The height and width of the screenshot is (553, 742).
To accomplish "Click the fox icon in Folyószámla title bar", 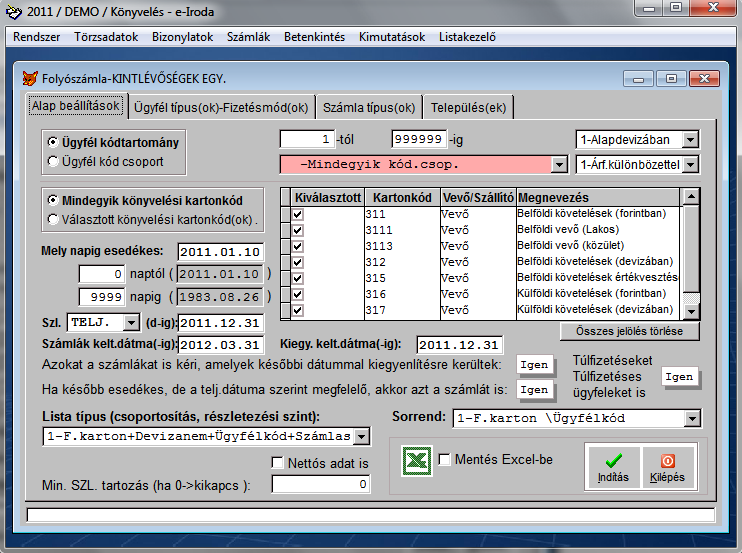I will point(29,77).
